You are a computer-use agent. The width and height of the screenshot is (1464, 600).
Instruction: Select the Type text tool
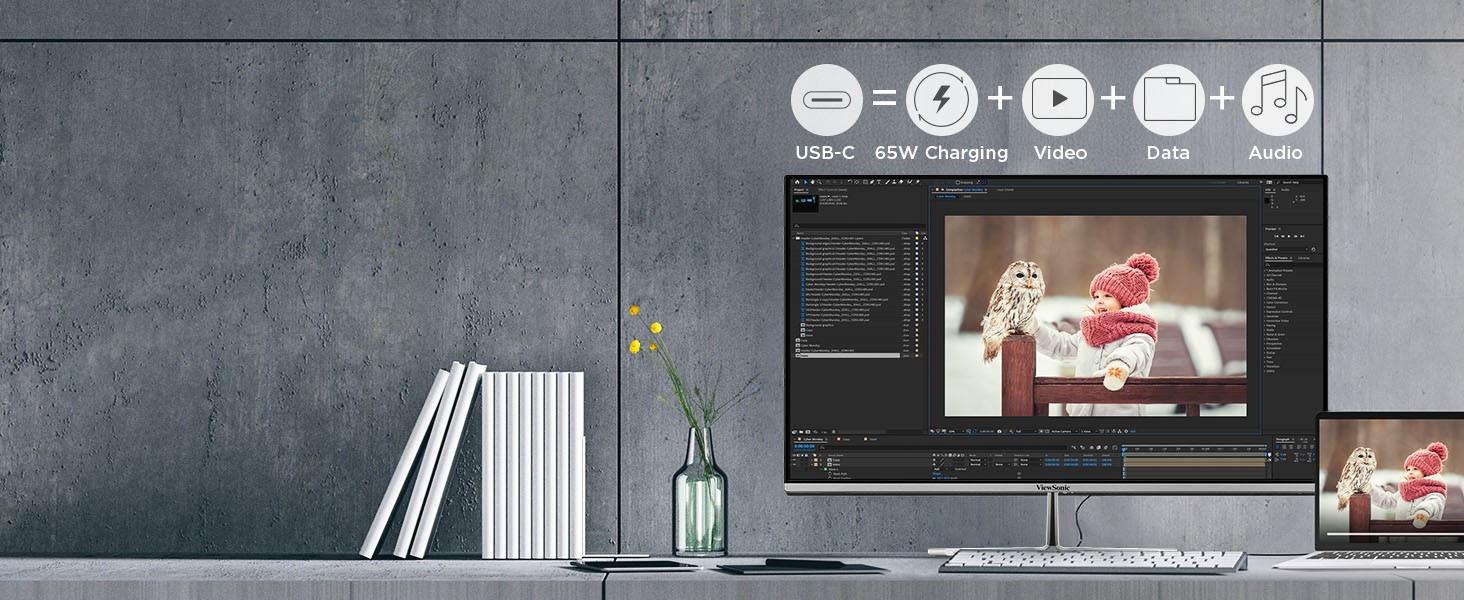point(878,182)
